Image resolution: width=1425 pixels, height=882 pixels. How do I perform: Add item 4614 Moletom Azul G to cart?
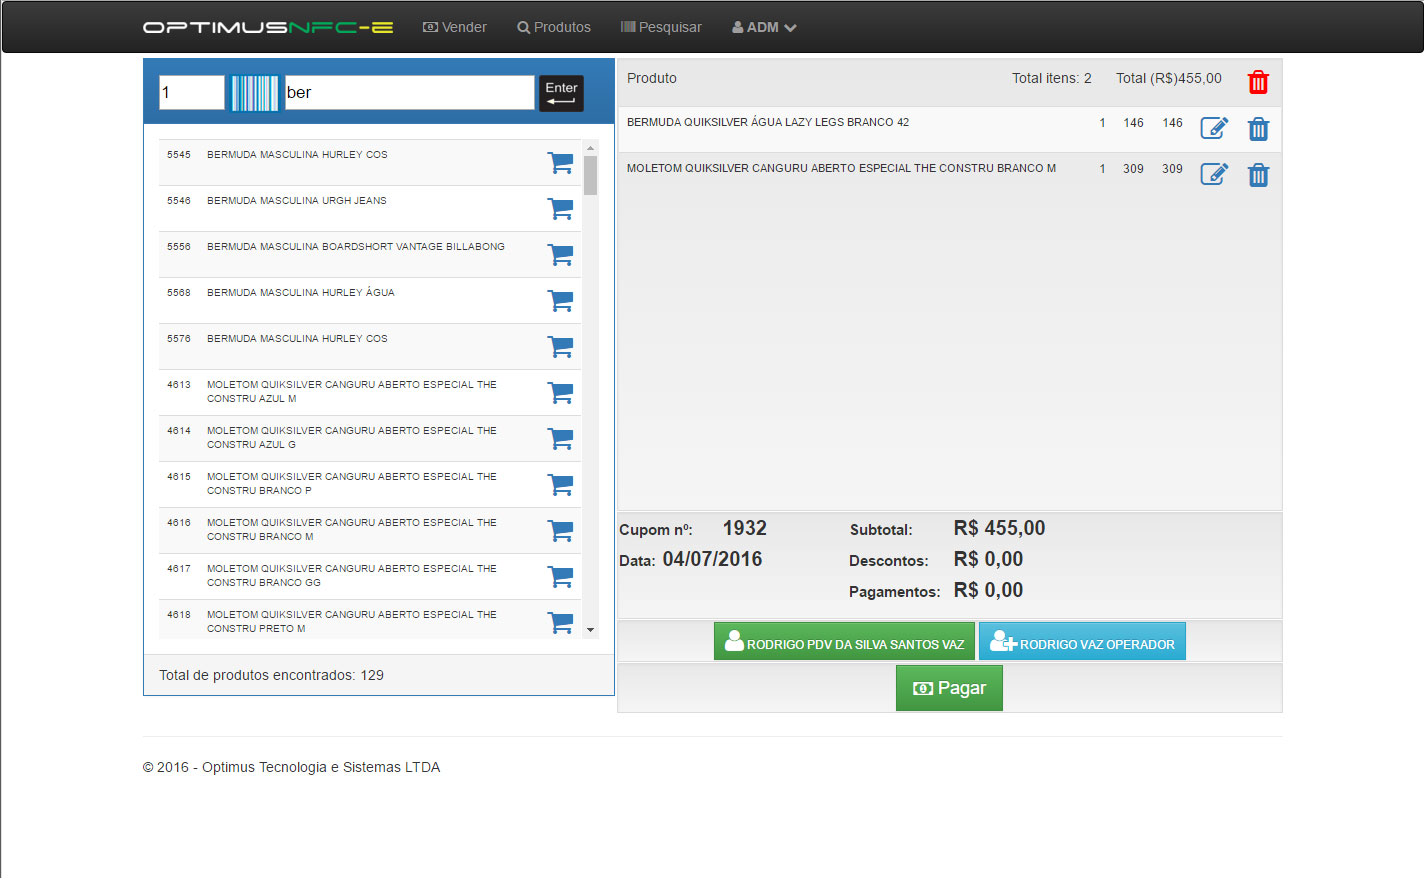[x=560, y=439]
